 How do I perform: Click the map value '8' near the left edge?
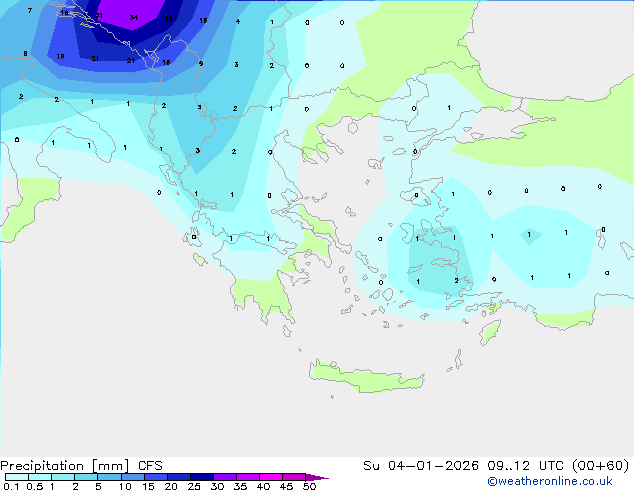coord(25,53)
